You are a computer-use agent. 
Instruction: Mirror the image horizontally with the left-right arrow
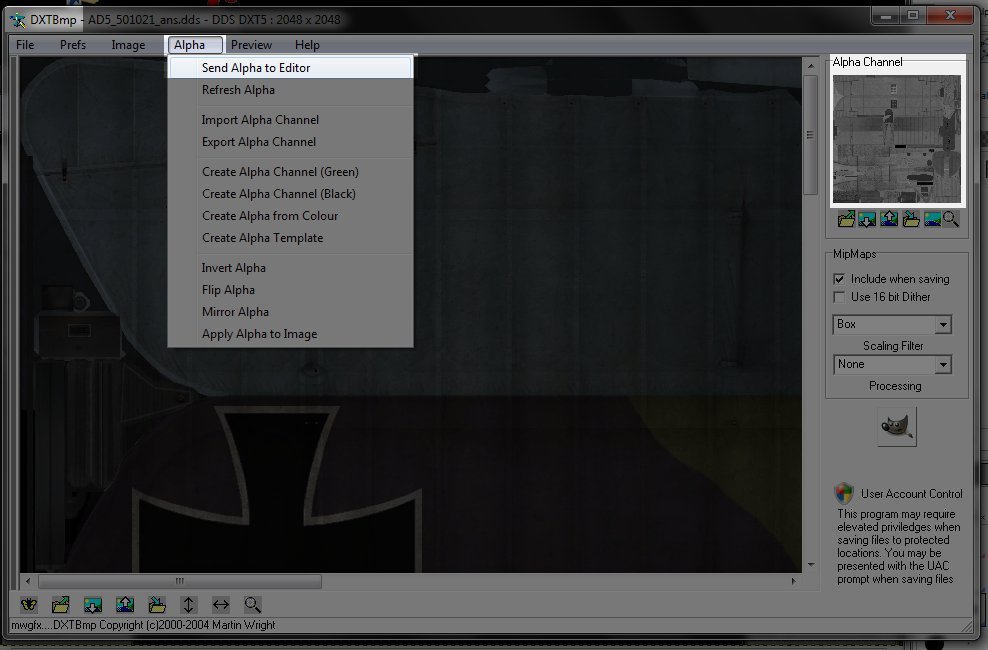point(221,605)
